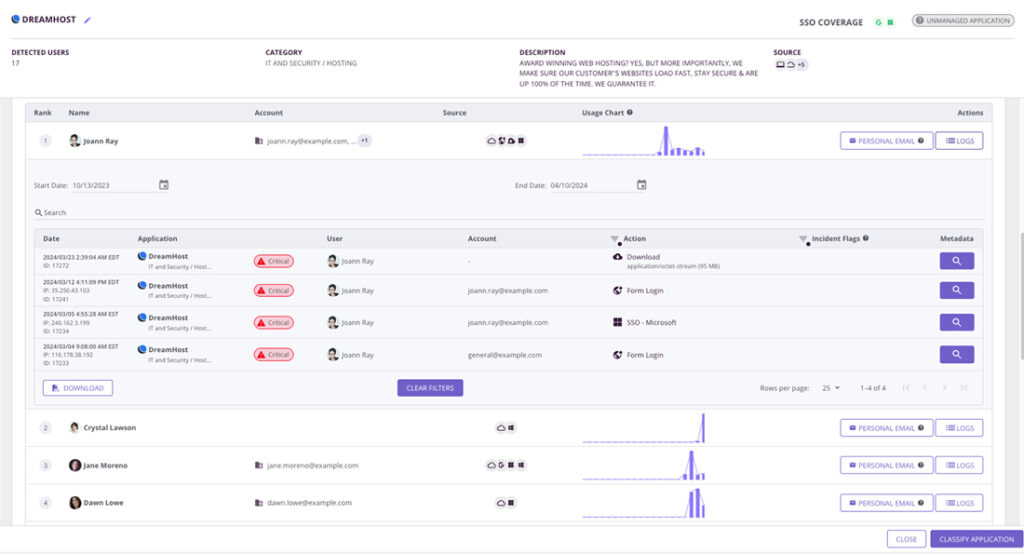Screen dimensions: 1024x554
Task: Click the Microsoft SSO action icon
Action: pos(617,322)
